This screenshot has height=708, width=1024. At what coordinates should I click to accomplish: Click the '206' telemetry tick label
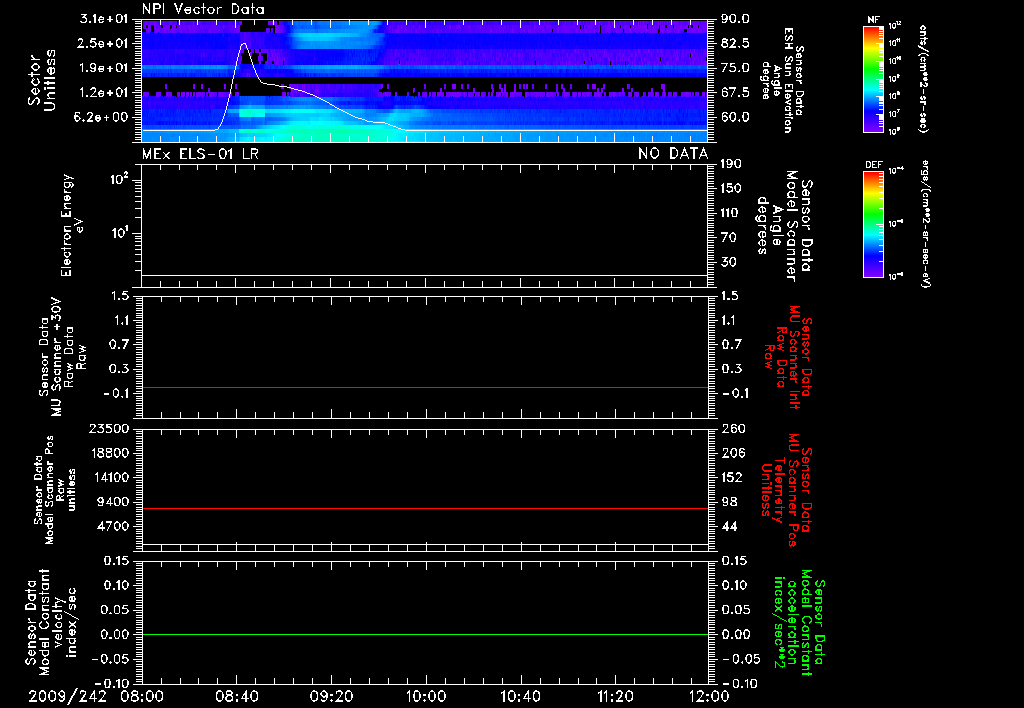point(733,453)
